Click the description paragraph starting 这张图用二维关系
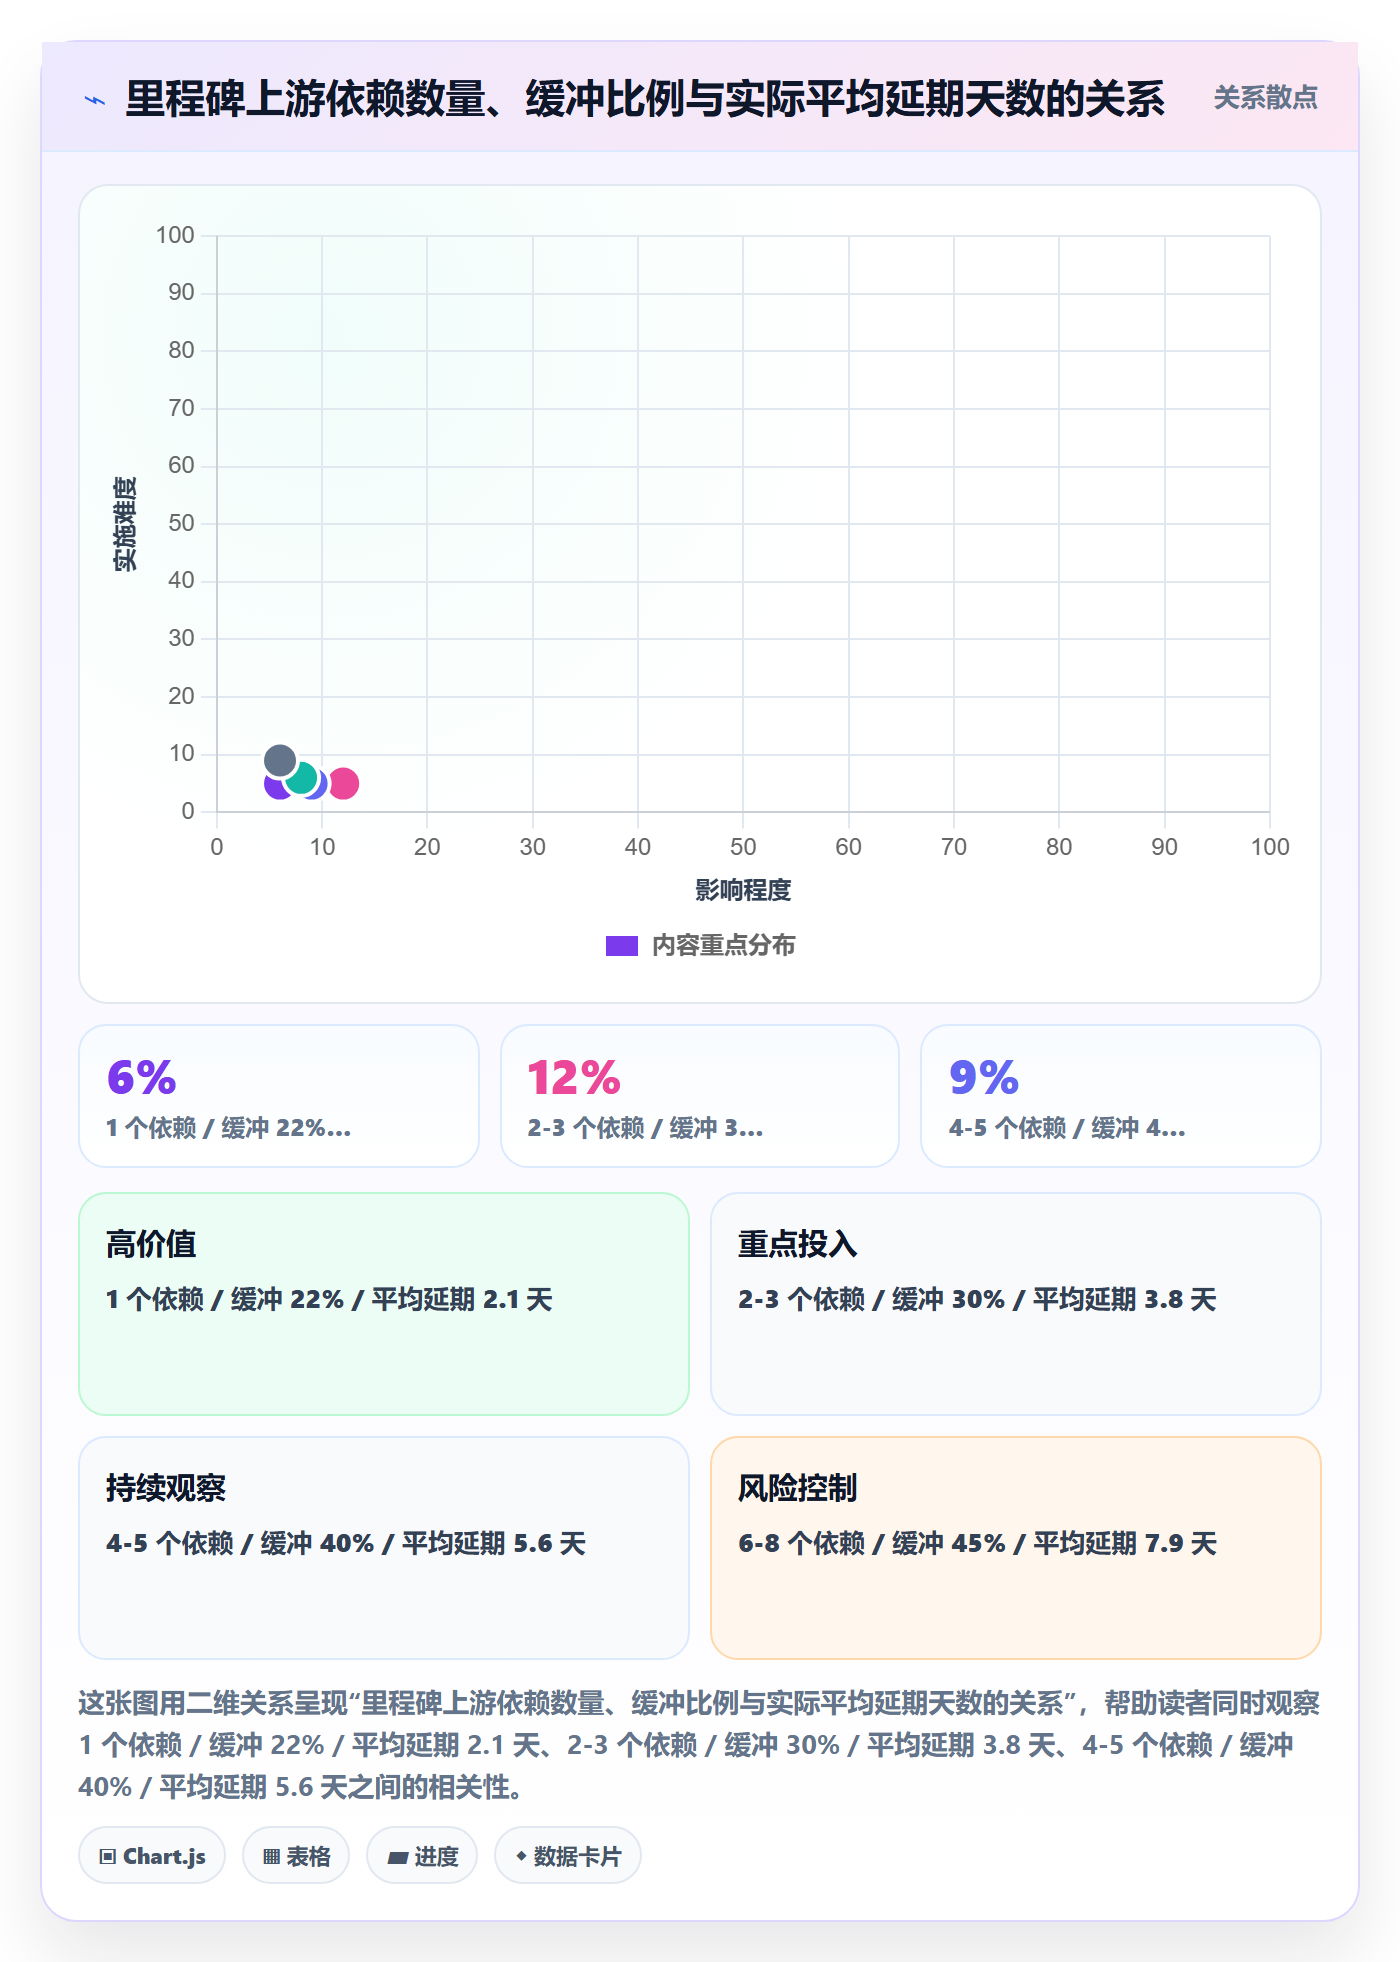 700,1745
